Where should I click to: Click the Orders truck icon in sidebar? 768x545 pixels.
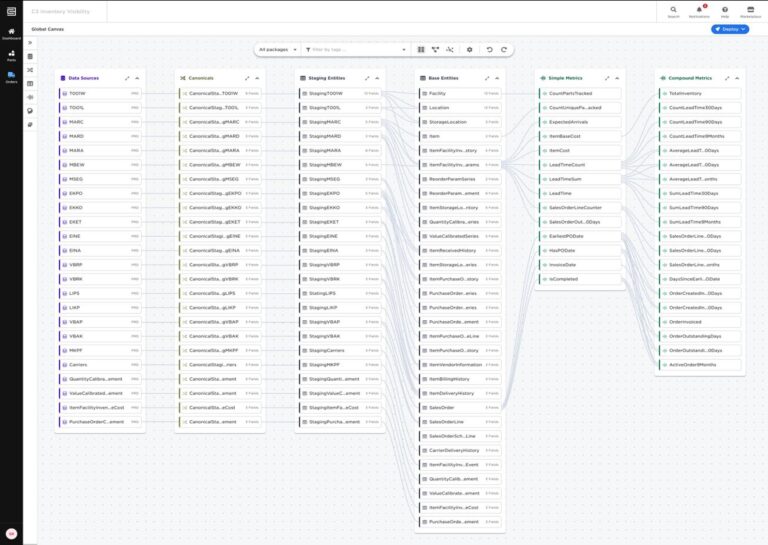click(11, 76)
